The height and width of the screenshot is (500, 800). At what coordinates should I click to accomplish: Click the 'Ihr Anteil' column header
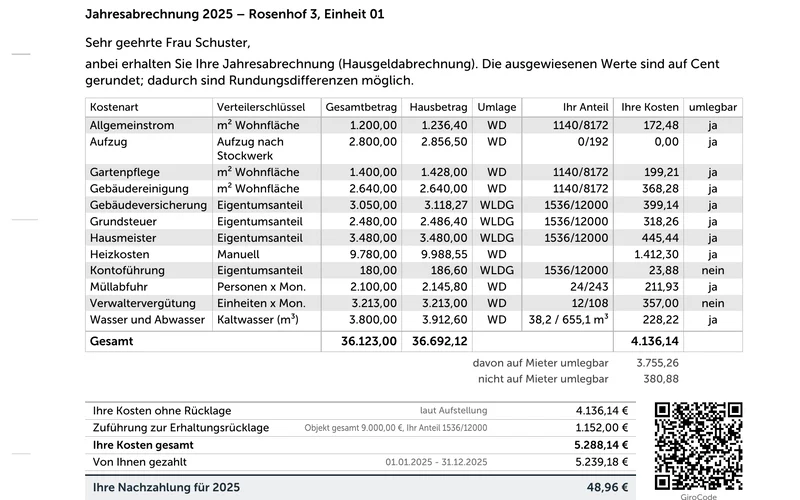pyautogui.click(x=586, y=107)
